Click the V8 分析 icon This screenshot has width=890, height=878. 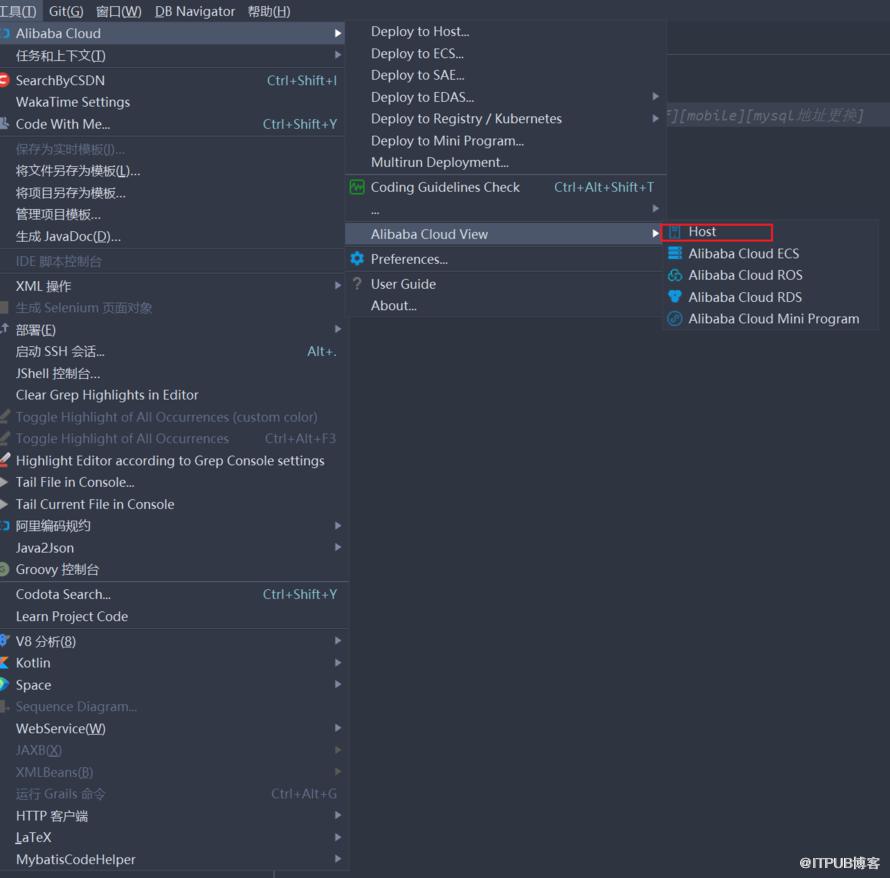[4, 641]
